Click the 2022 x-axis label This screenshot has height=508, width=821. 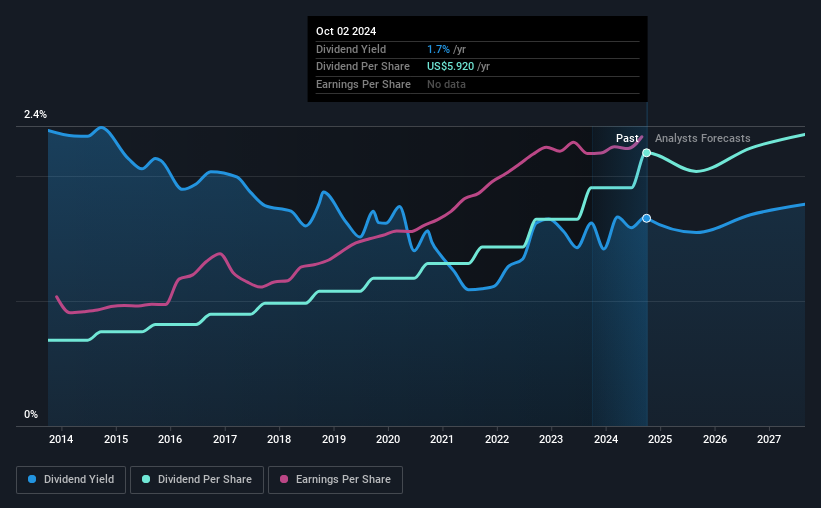(x=497, y=439)
